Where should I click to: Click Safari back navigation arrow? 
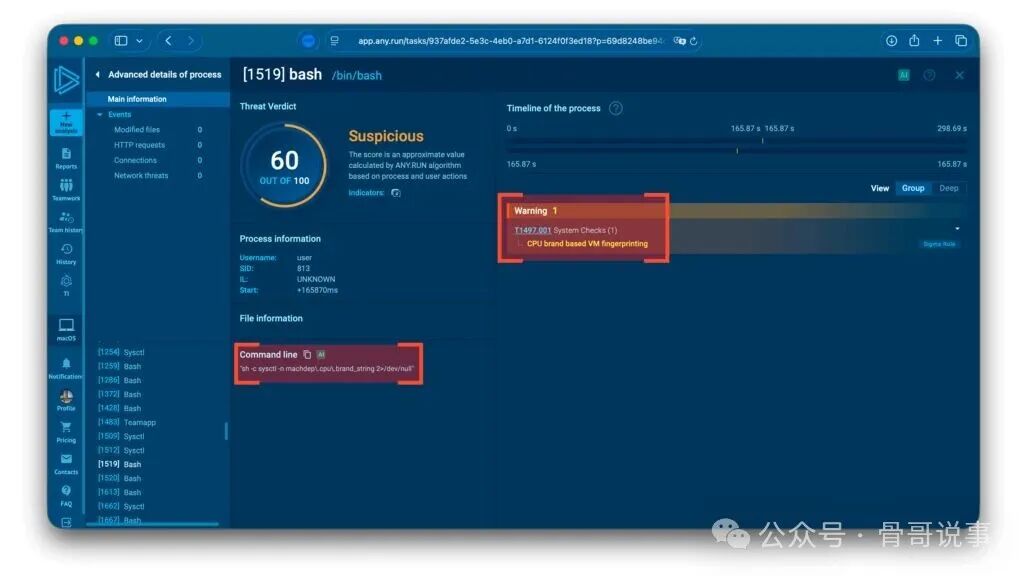[168, 40]
